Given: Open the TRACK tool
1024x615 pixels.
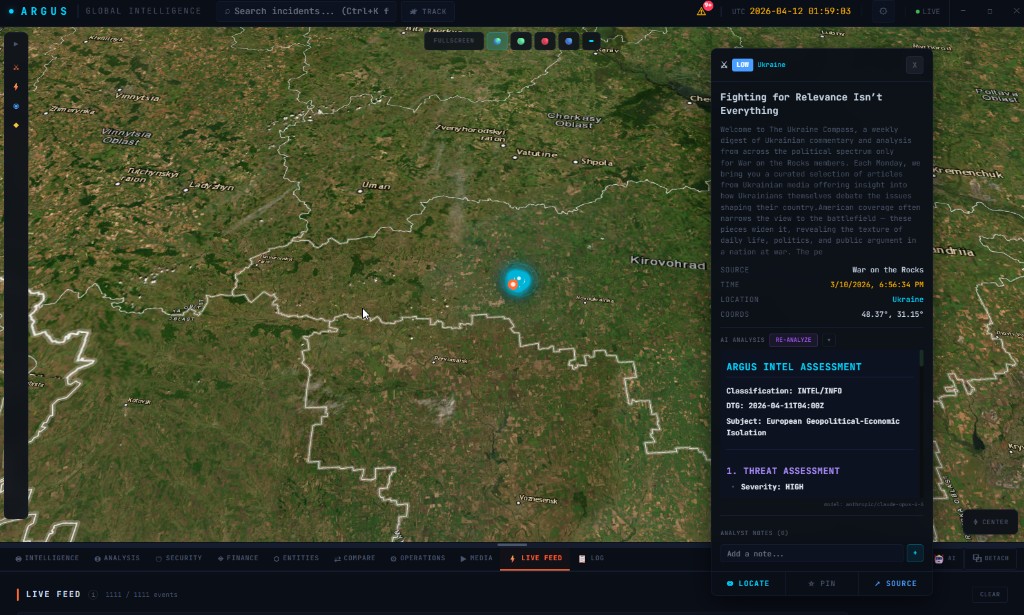Looking at the screenshot, I should pos(428,11).
